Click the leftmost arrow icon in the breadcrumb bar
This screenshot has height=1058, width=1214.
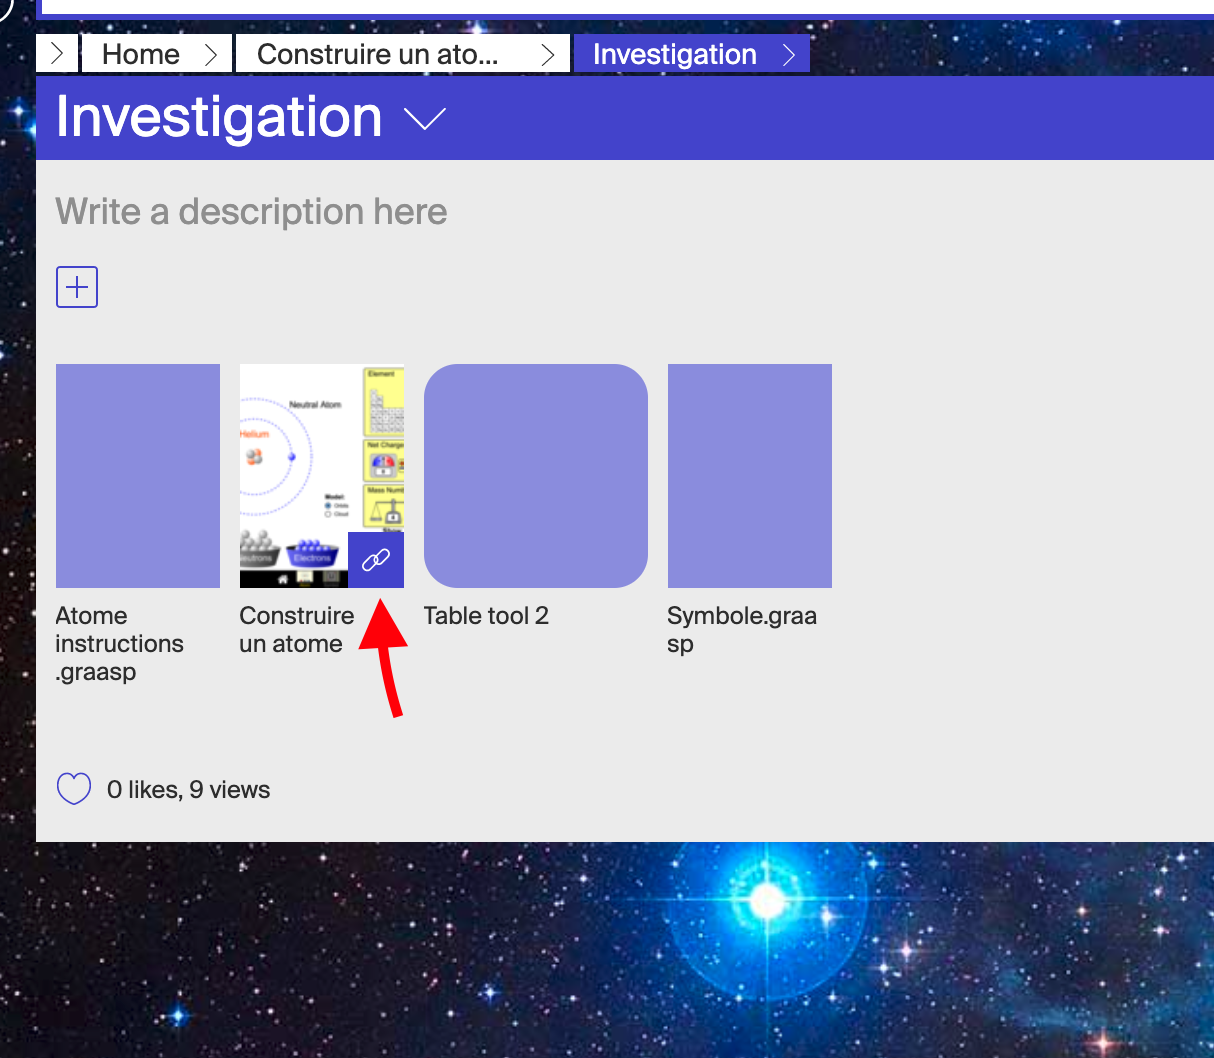[x=57, y=53]
